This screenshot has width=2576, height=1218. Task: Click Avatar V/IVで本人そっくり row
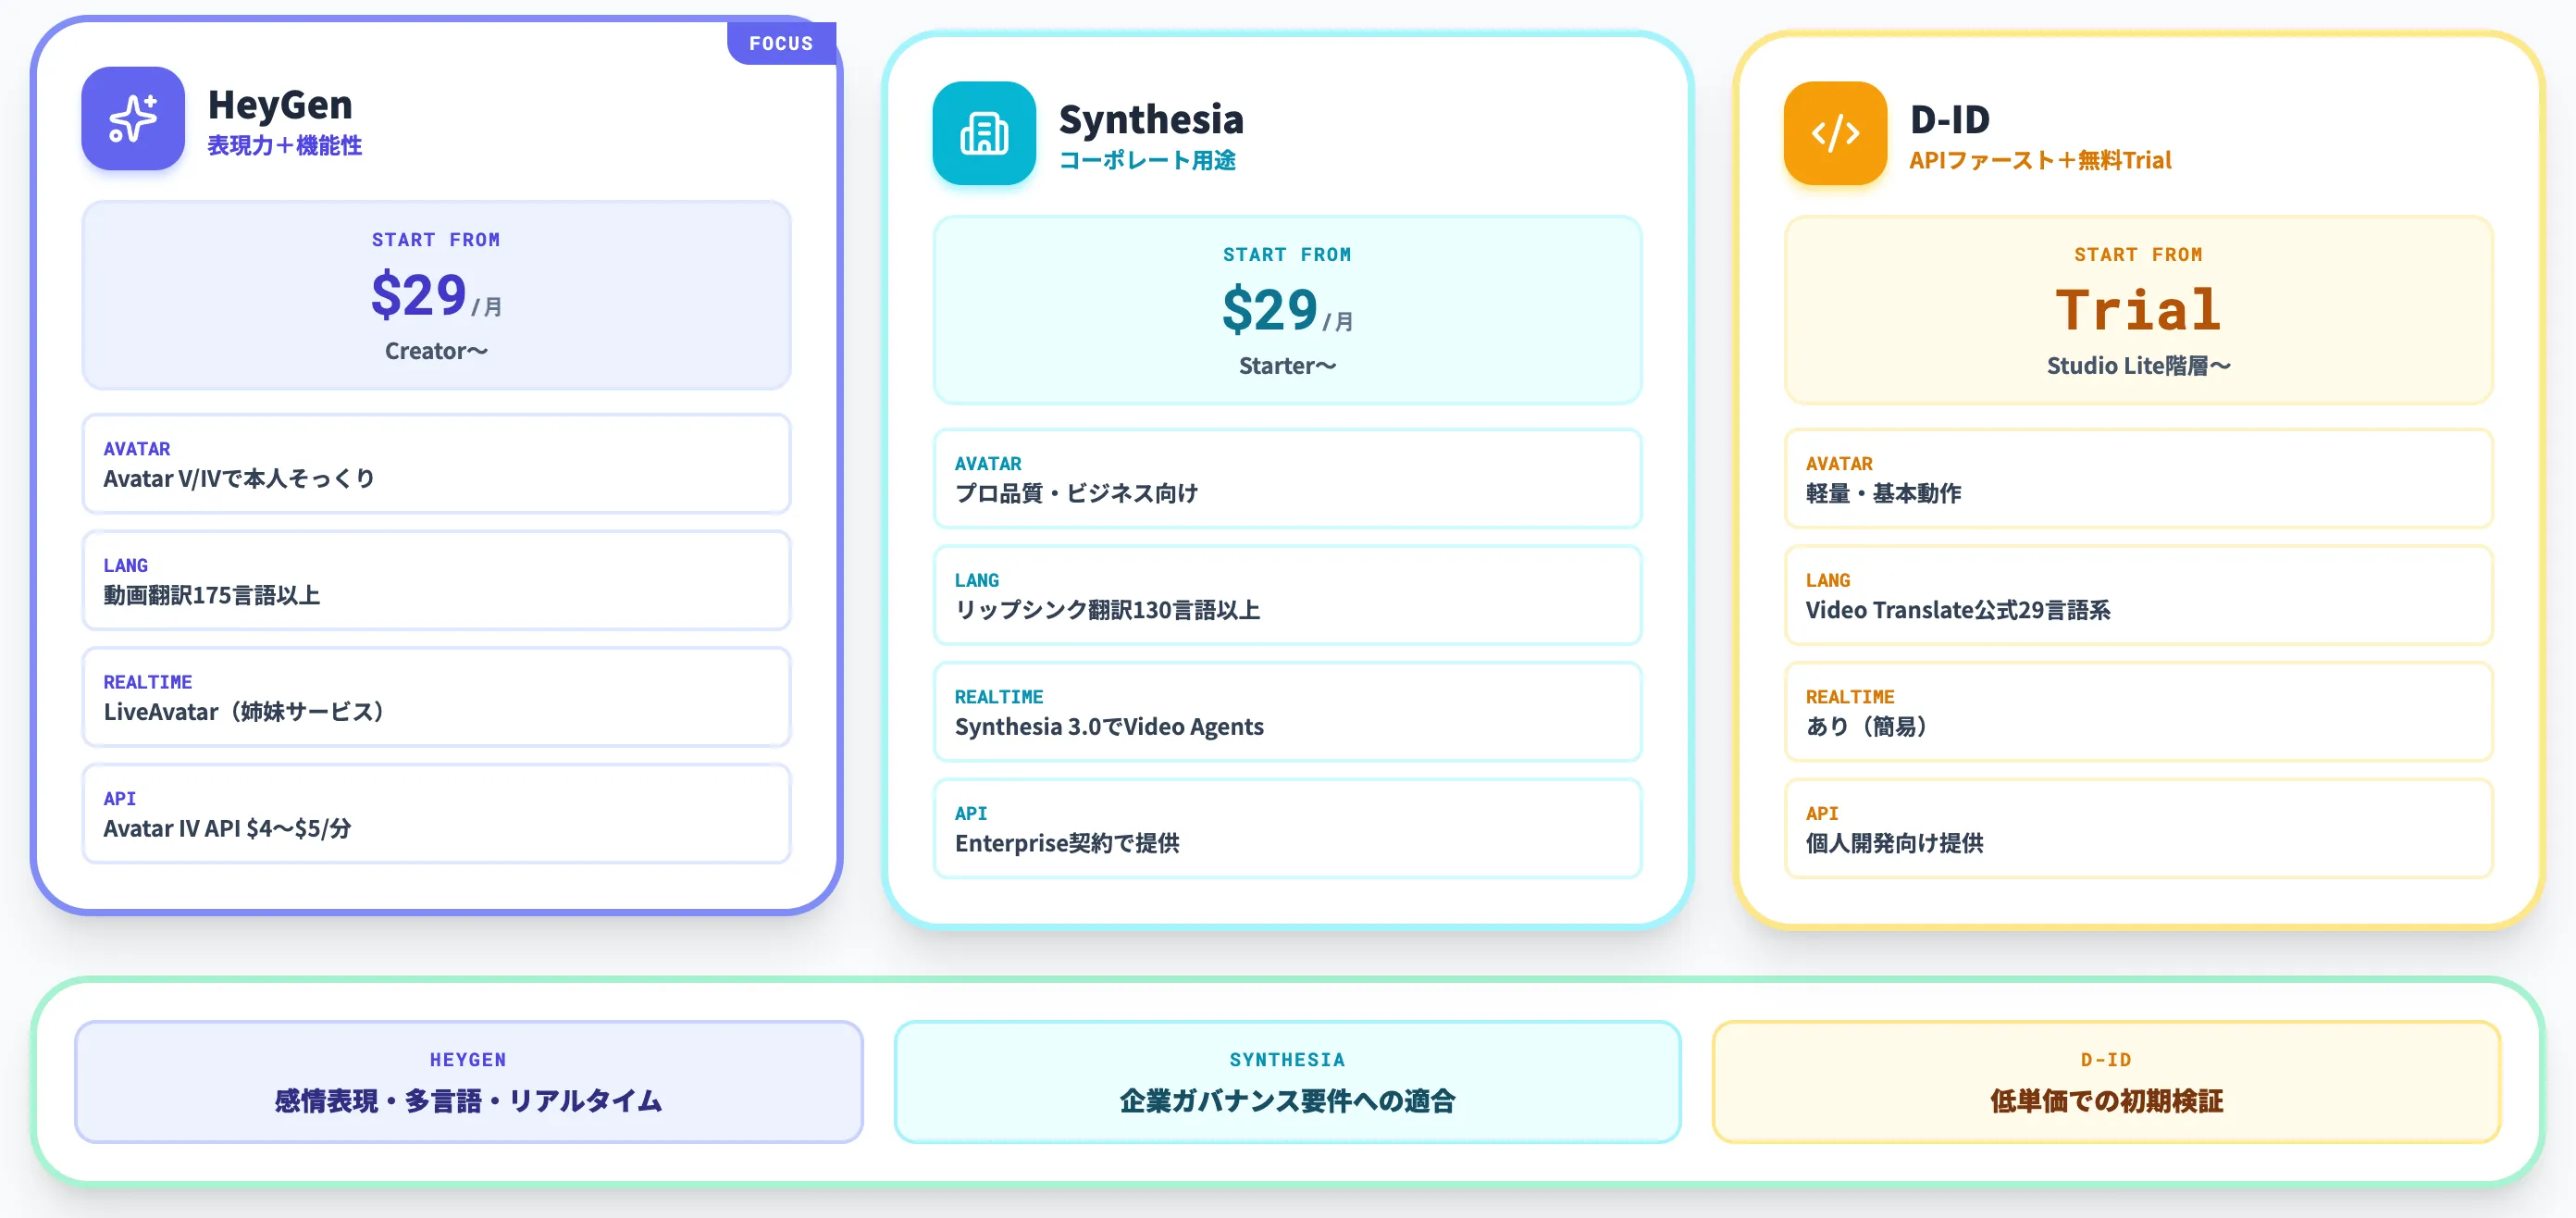(436, 464)
